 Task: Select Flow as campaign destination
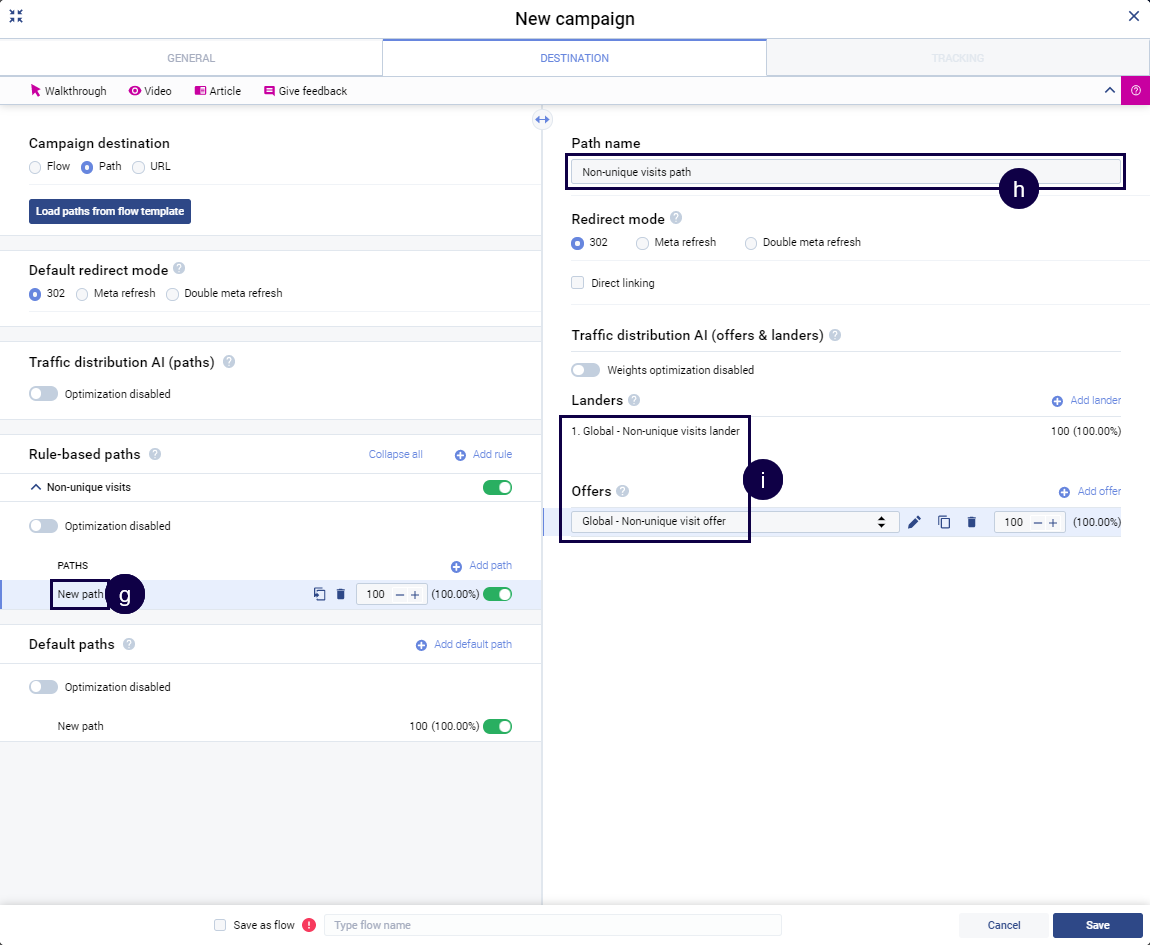click(35, 167)
